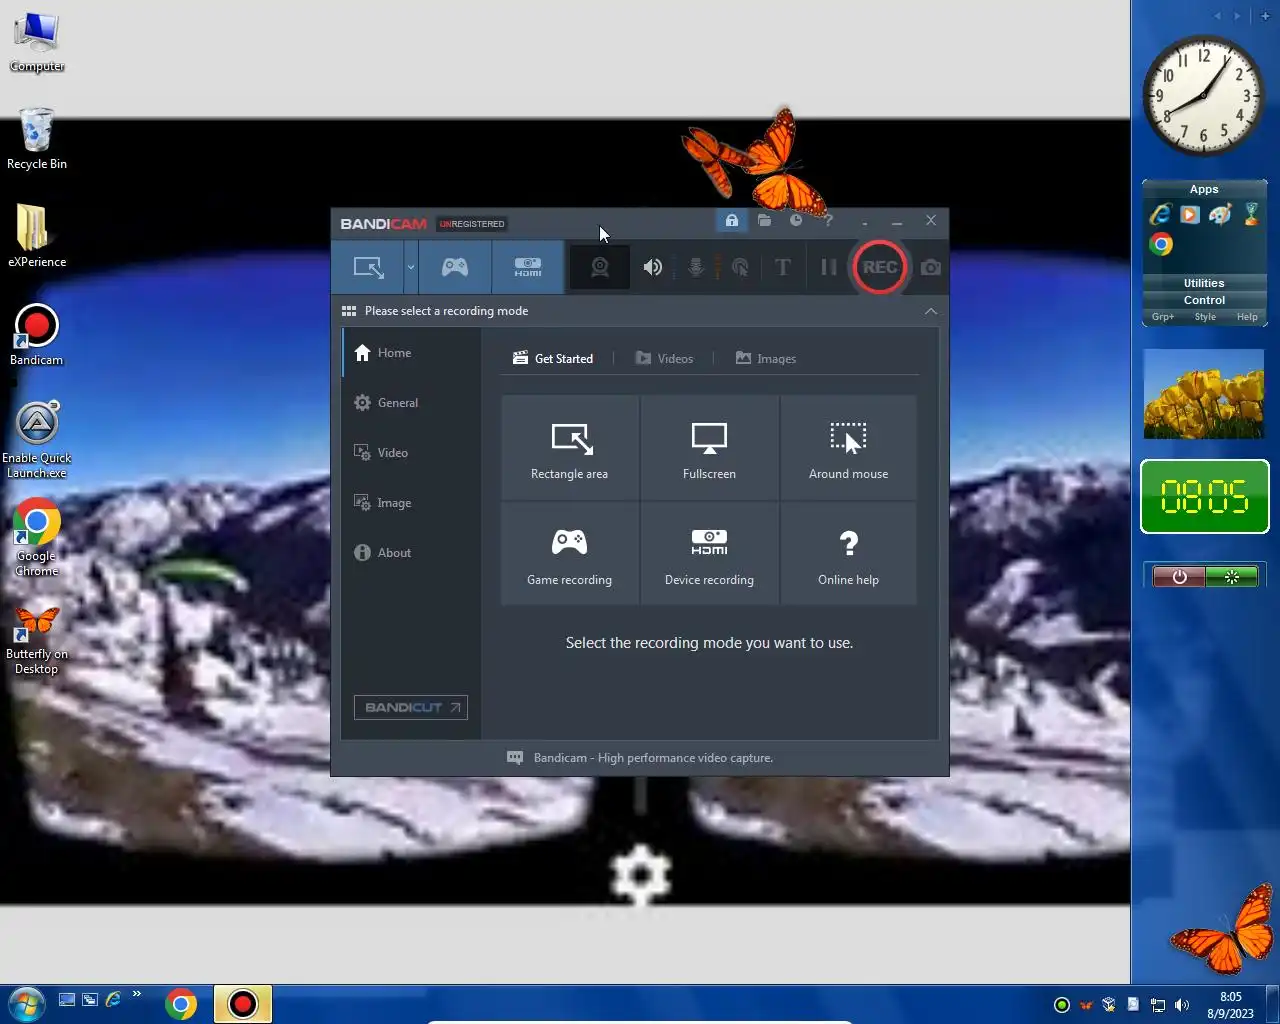Click the green digital clock gadget
This screenshot has height=1024, width=1280.
pos(1205,497)
